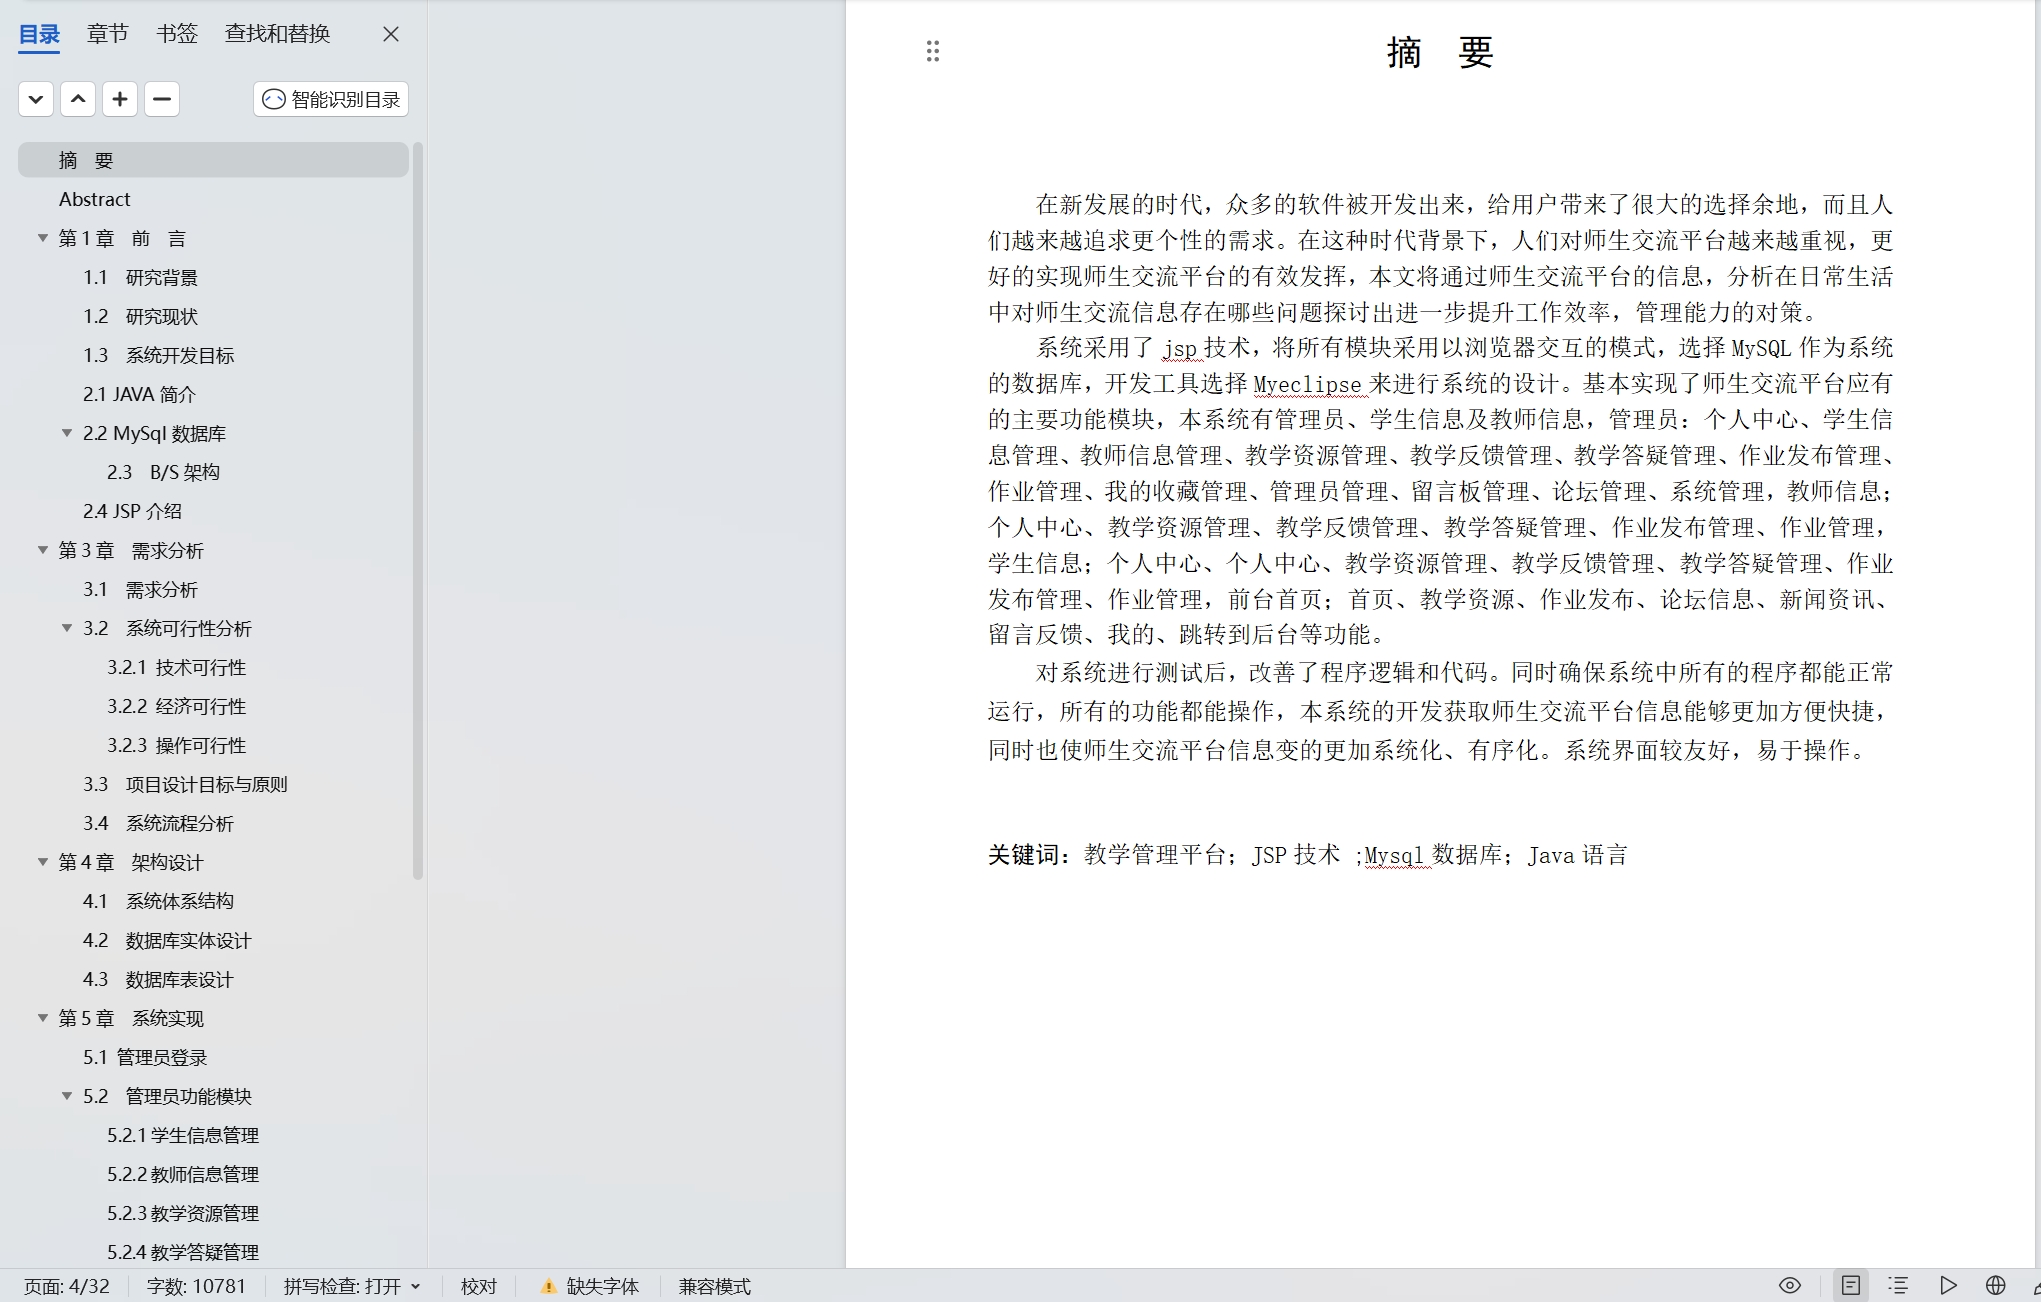
Task: Click the minus demote level button
Action: 162,99
